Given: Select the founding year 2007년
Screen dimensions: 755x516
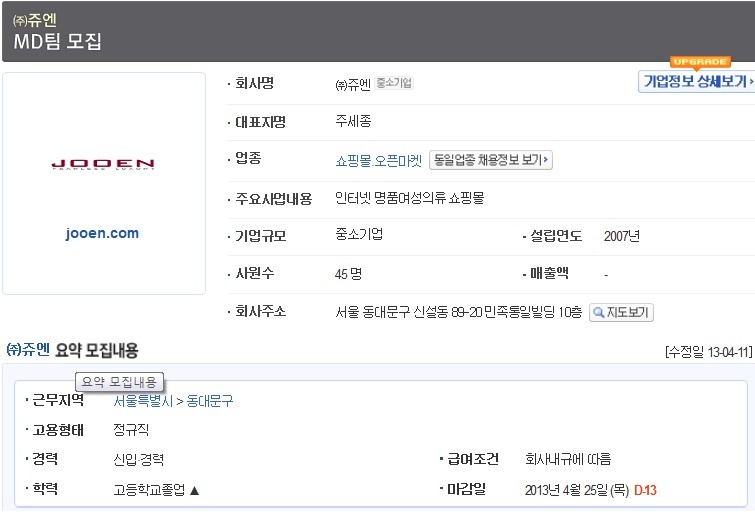Looking at the screenshot, I should [622, 236].
